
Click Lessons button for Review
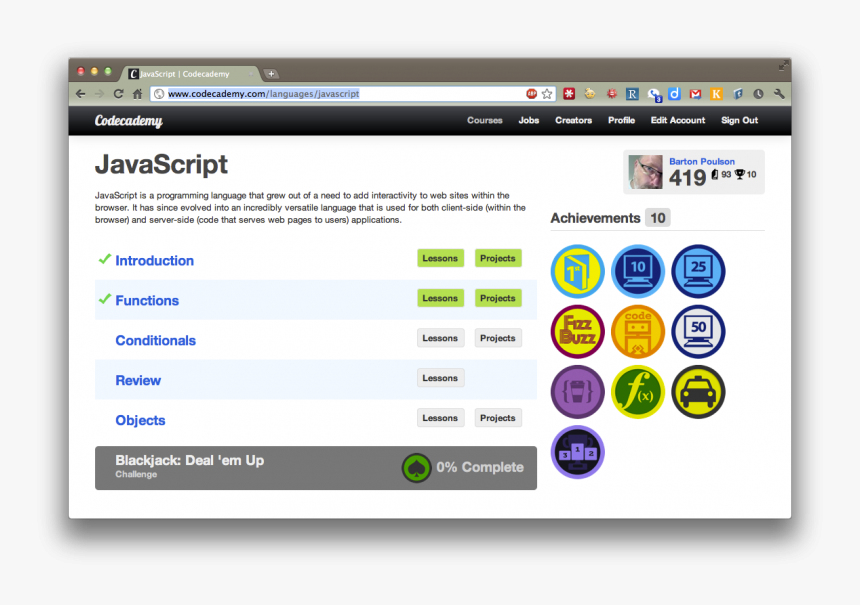point(440,378)
